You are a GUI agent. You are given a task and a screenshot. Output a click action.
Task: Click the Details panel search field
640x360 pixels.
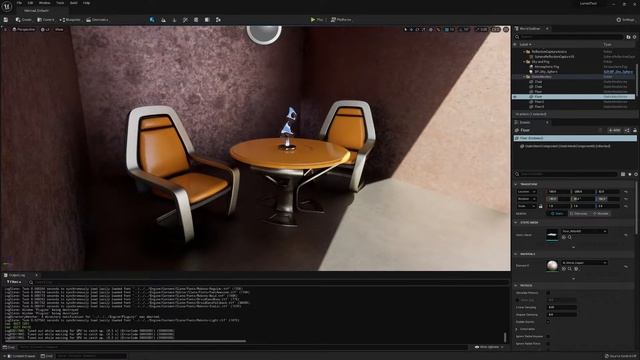click(x=567, y=174)
